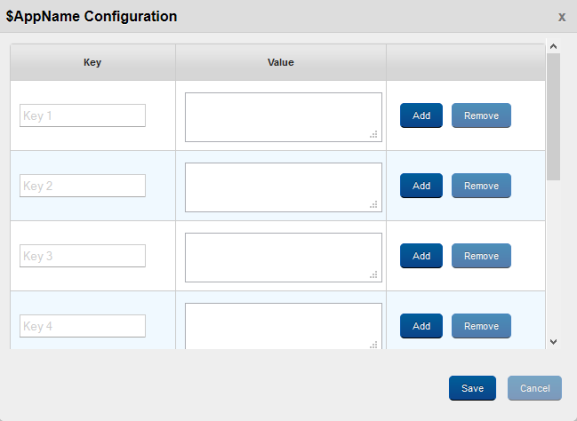Remove the Key 3 row

point(481,256)
